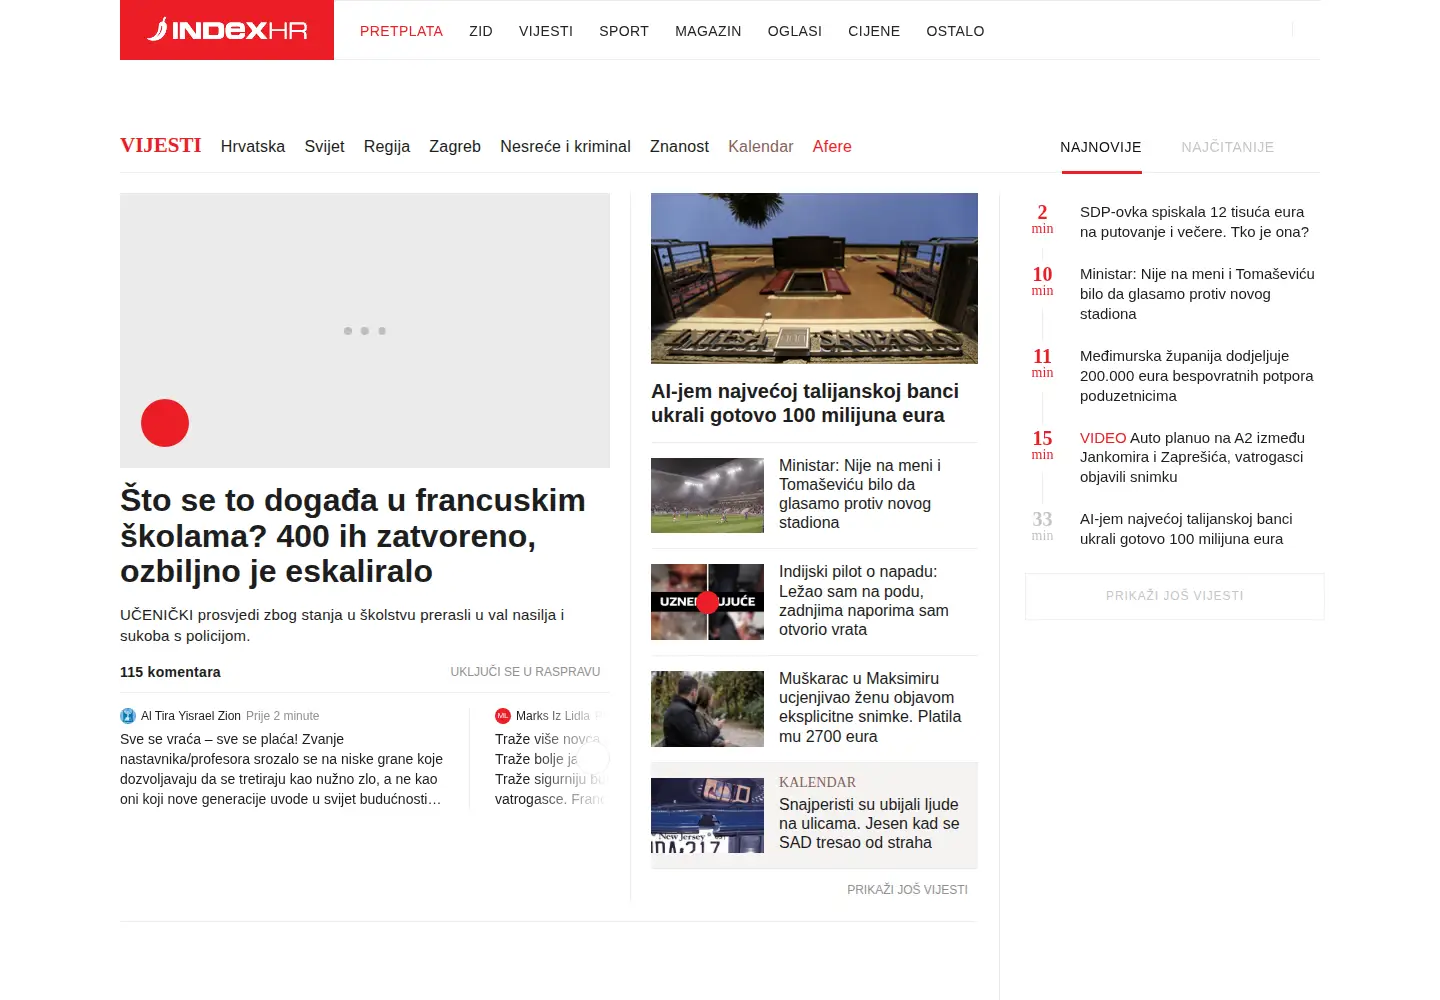Click the red dot on Indijski pilot thumbnail
This screenshot has height=1000, width=1440.
[707, 602]
